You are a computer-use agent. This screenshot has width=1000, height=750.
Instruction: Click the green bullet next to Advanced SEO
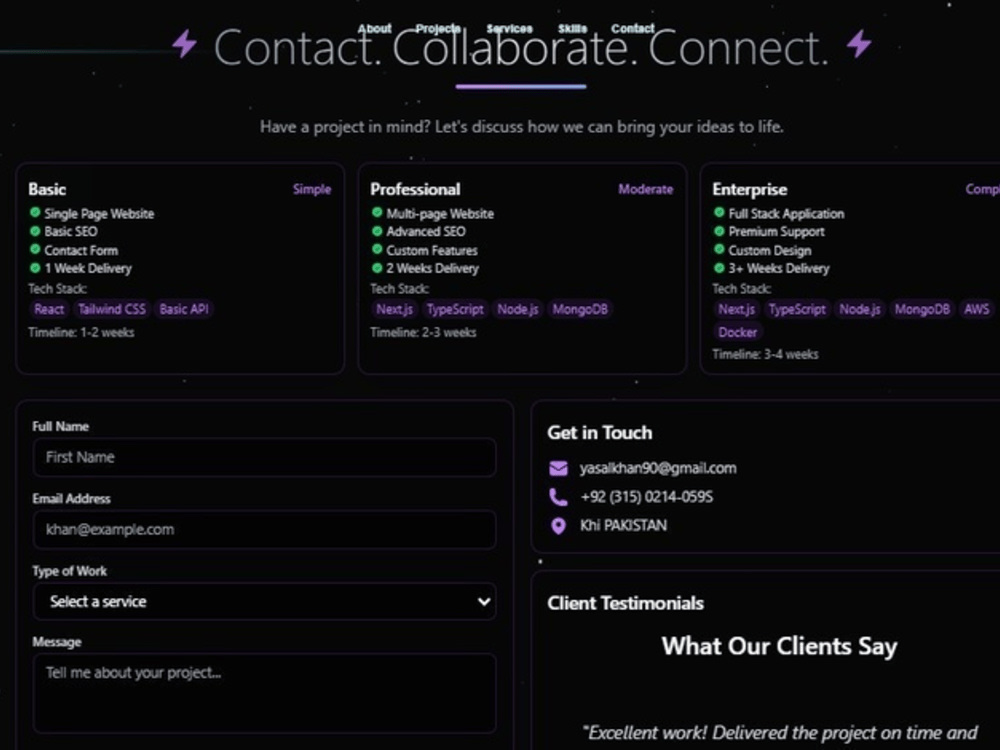click(377, 231)
